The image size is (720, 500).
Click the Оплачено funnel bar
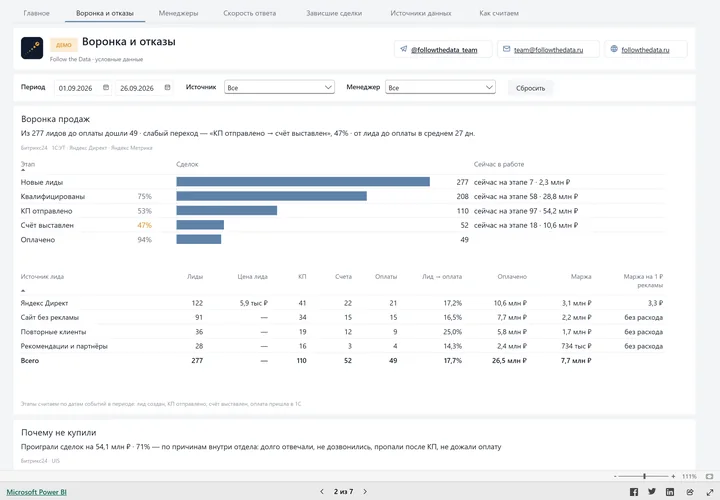click(199, 239)
